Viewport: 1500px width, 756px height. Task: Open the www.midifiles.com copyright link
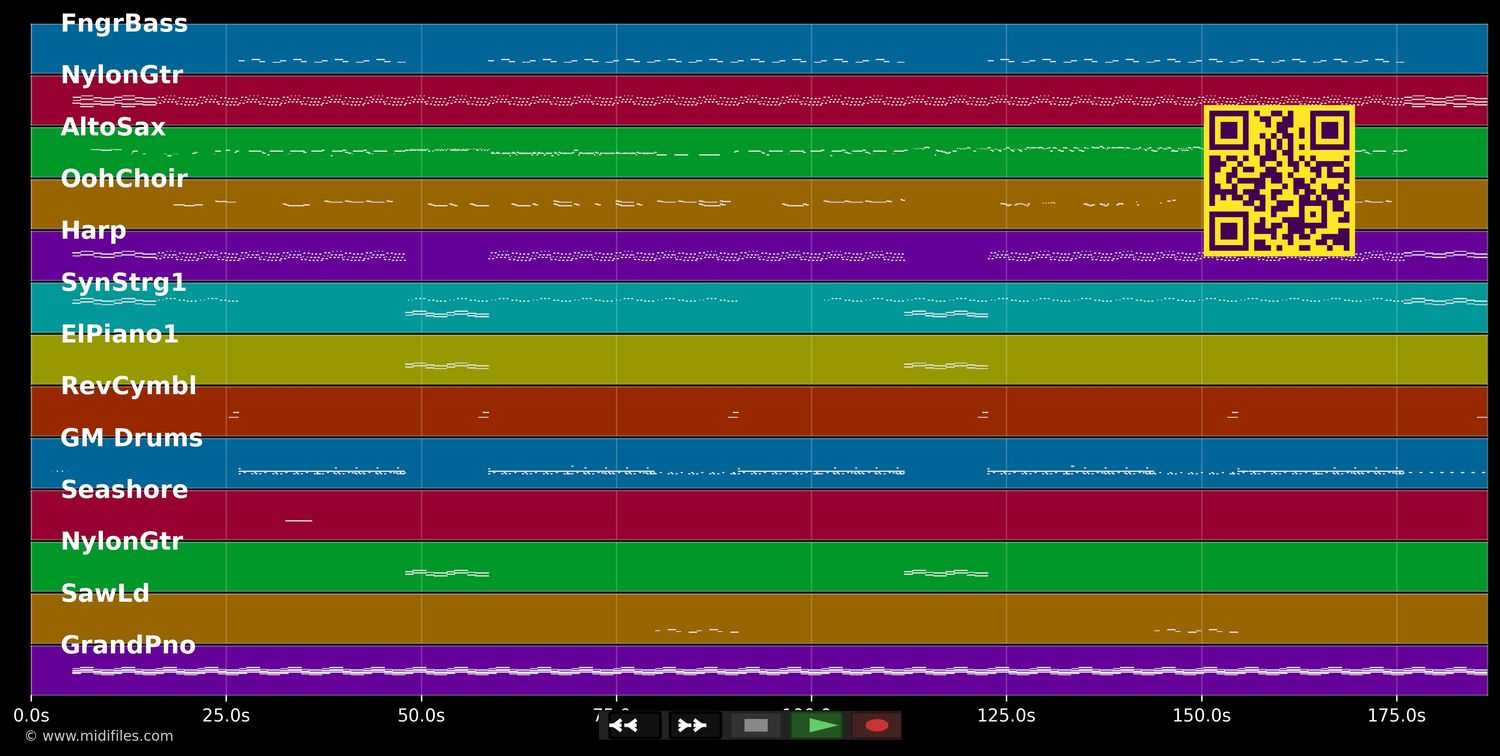(98, 737)
